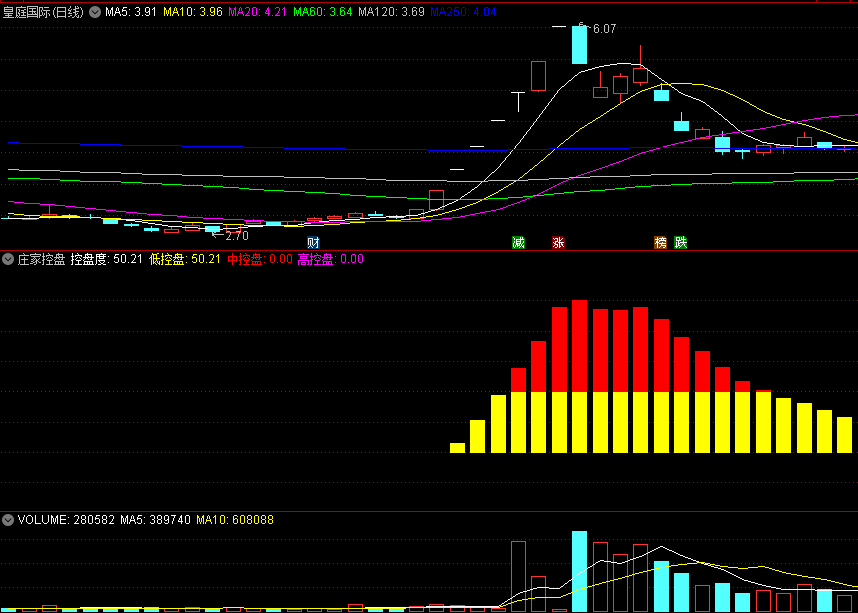858x613 pixels.
Task: Click the VOLUME: 280582 readout
Action: click(66, 519)
